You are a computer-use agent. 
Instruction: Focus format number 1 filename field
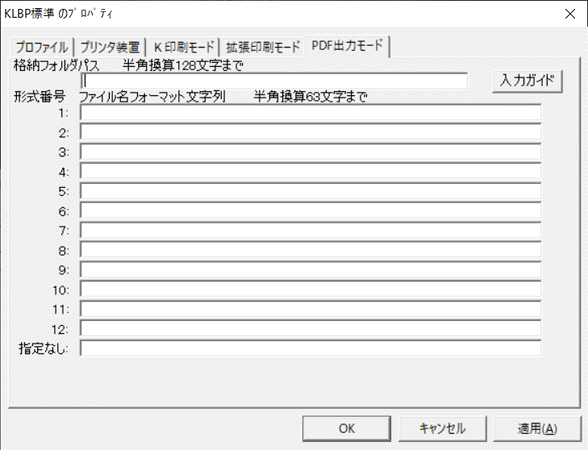point(310,112)
